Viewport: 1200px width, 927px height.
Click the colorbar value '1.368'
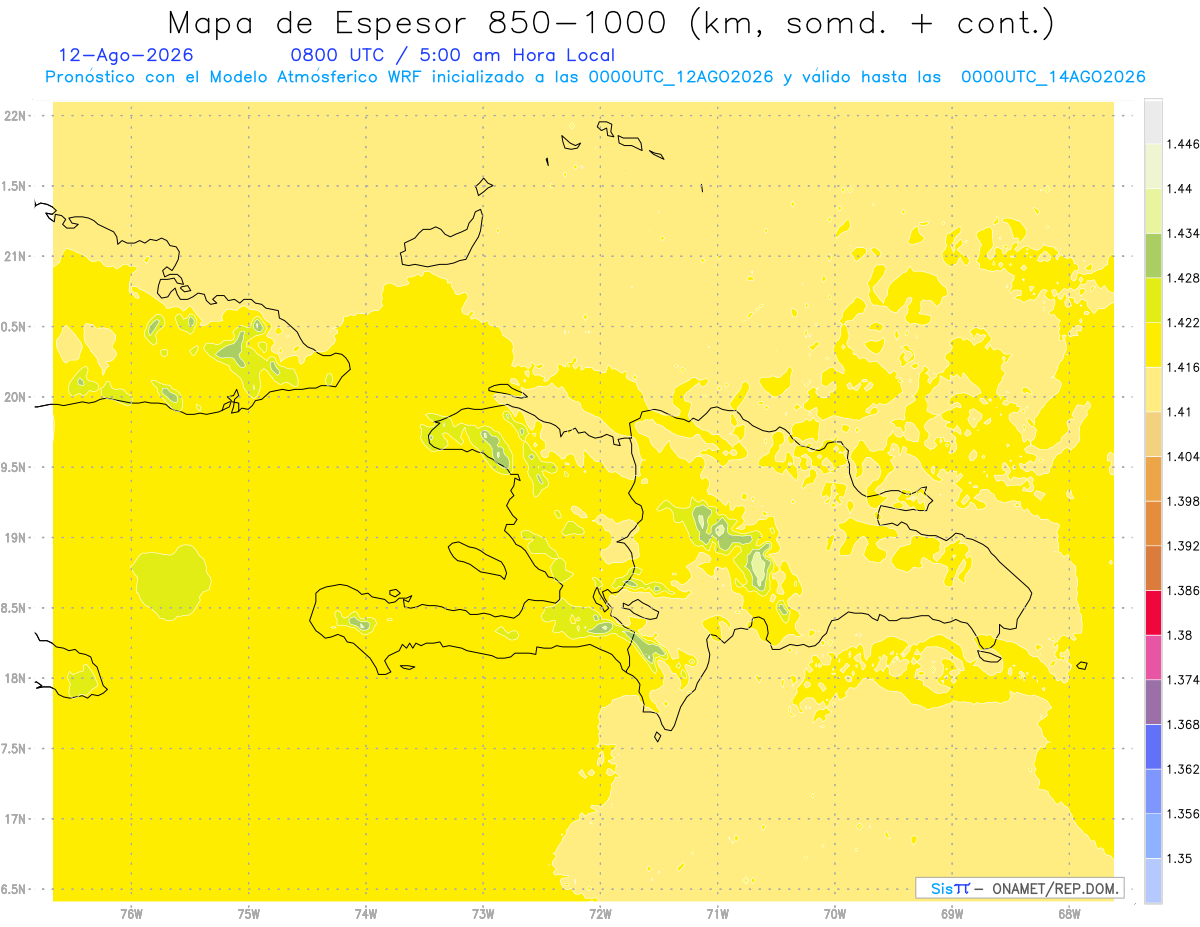pos(1183,724)
